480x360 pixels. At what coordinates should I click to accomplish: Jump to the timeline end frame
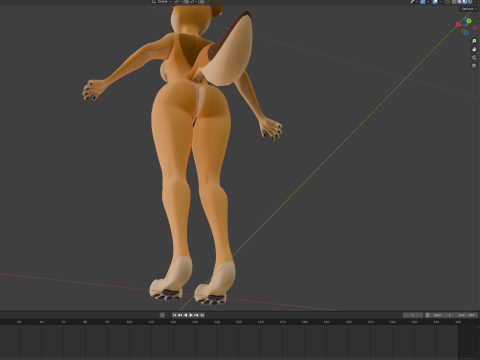pyautogui.click(x=202, y=315)
